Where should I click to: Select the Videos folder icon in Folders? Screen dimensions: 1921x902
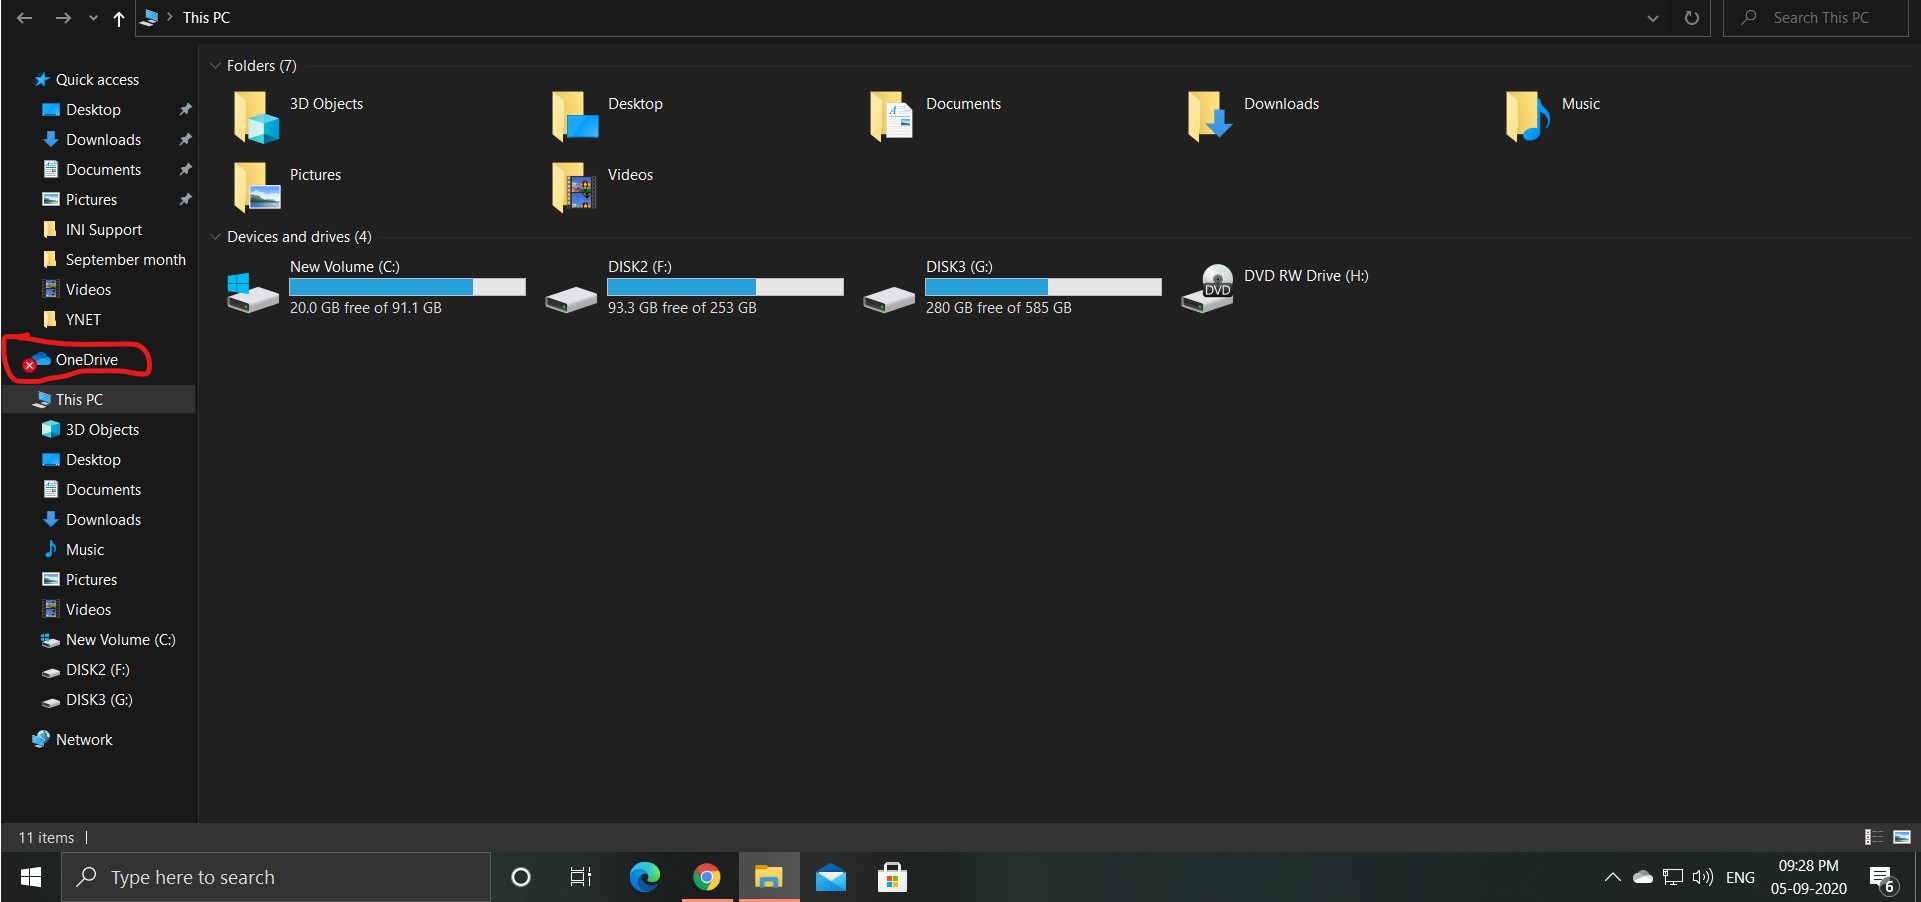pos(575,187)
